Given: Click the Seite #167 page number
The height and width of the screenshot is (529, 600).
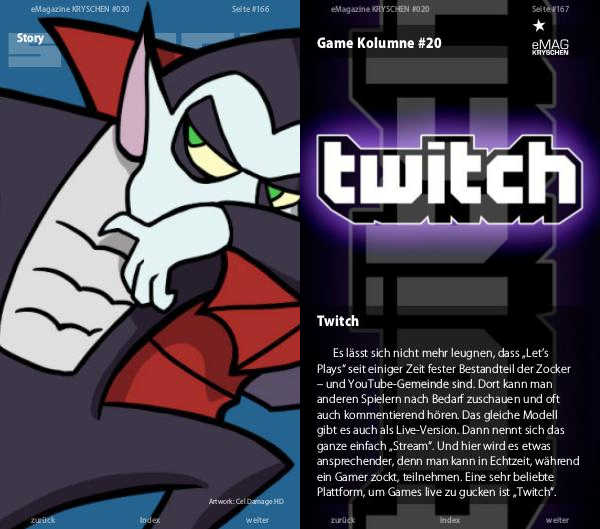Looking at the screenshot, I should click(x=550, y=9).
